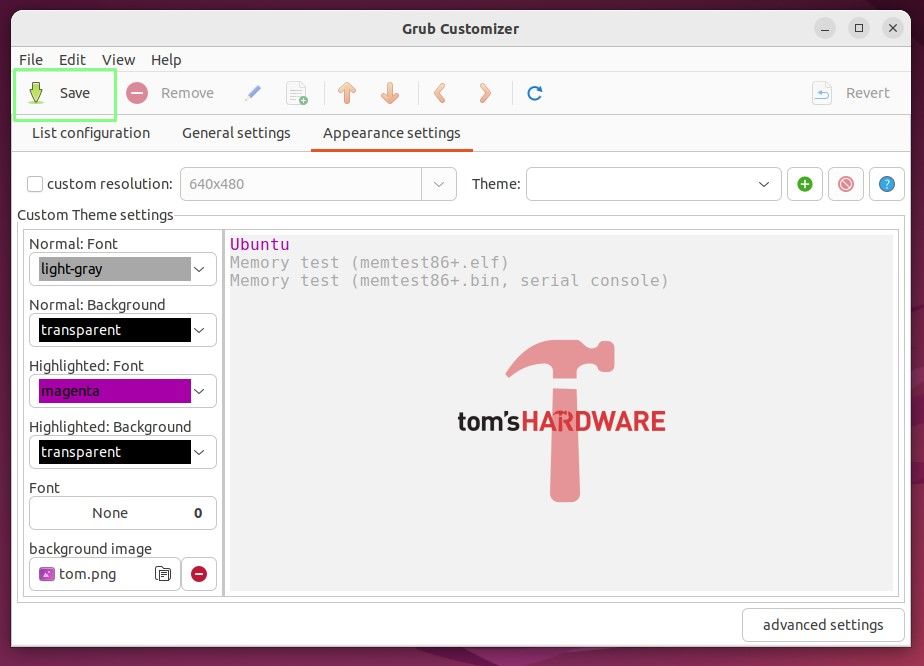
Task: Switch to the General settings tab
Action: pyautogui.click(x=236, y=132)
